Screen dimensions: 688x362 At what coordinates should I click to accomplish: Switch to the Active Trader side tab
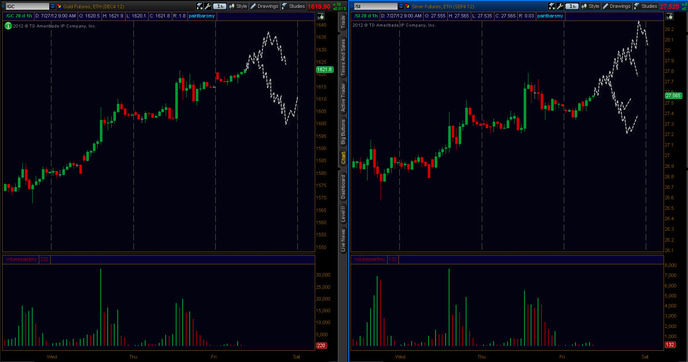(x=343, y=97)
